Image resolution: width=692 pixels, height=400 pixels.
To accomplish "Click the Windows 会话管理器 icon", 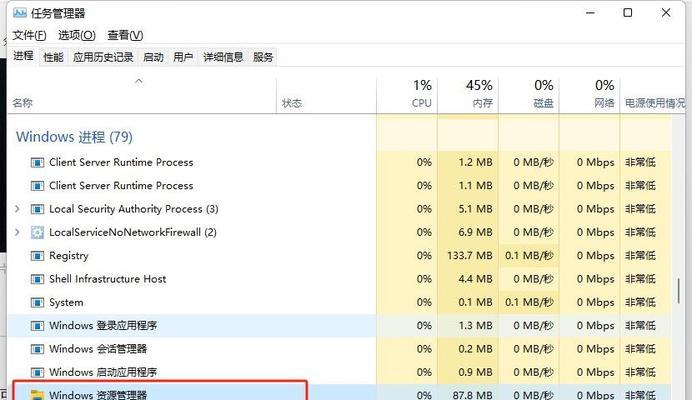I will [37, 349].
